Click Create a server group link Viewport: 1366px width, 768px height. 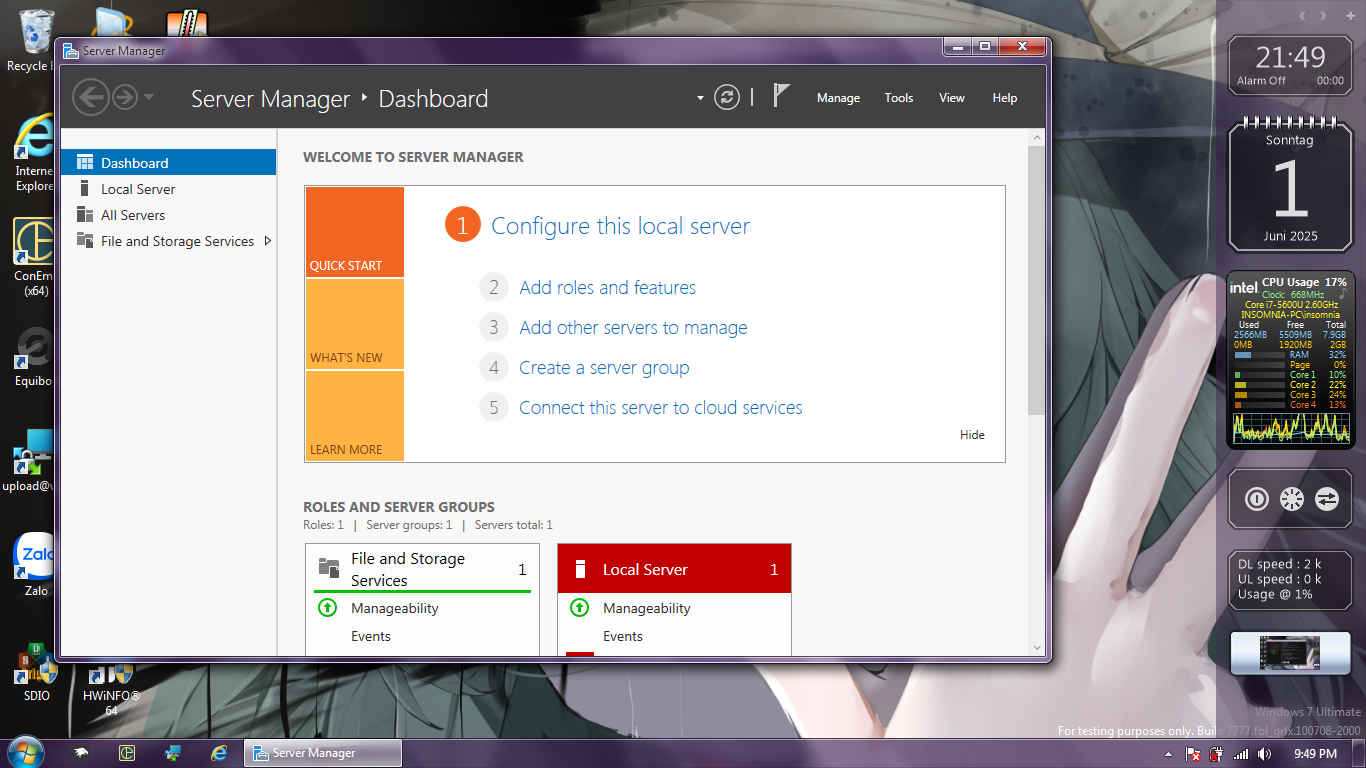coord(604,367)
